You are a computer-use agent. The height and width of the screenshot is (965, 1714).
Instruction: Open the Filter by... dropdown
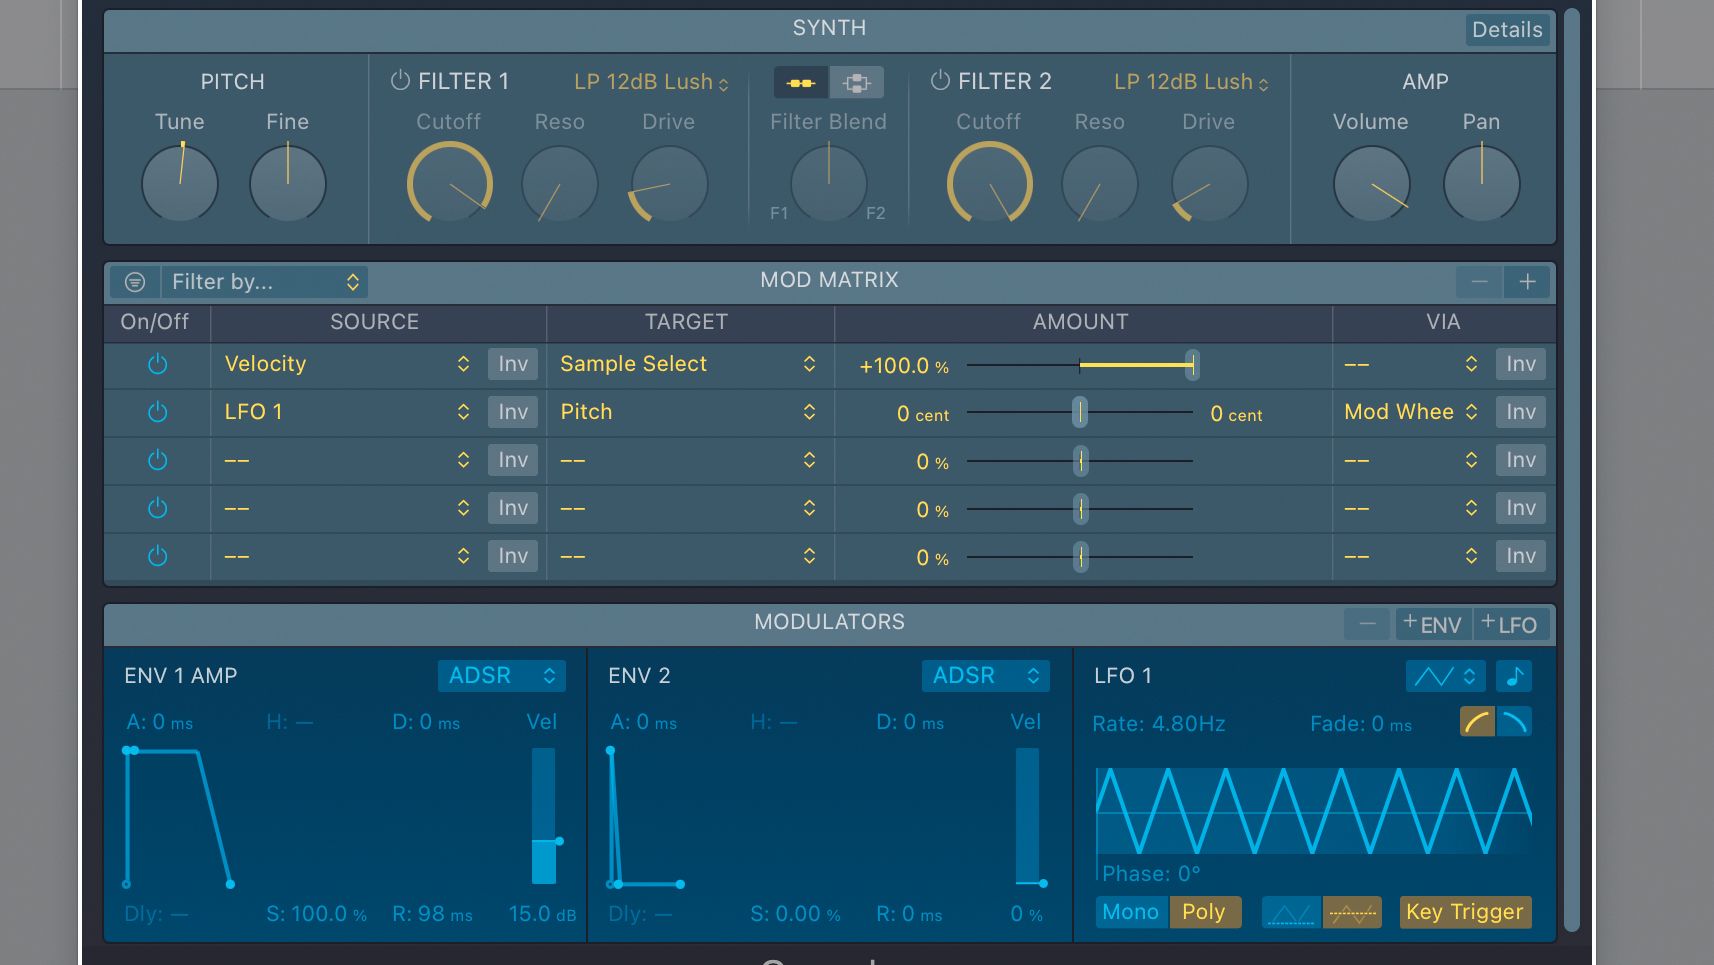tap(265, 281)
